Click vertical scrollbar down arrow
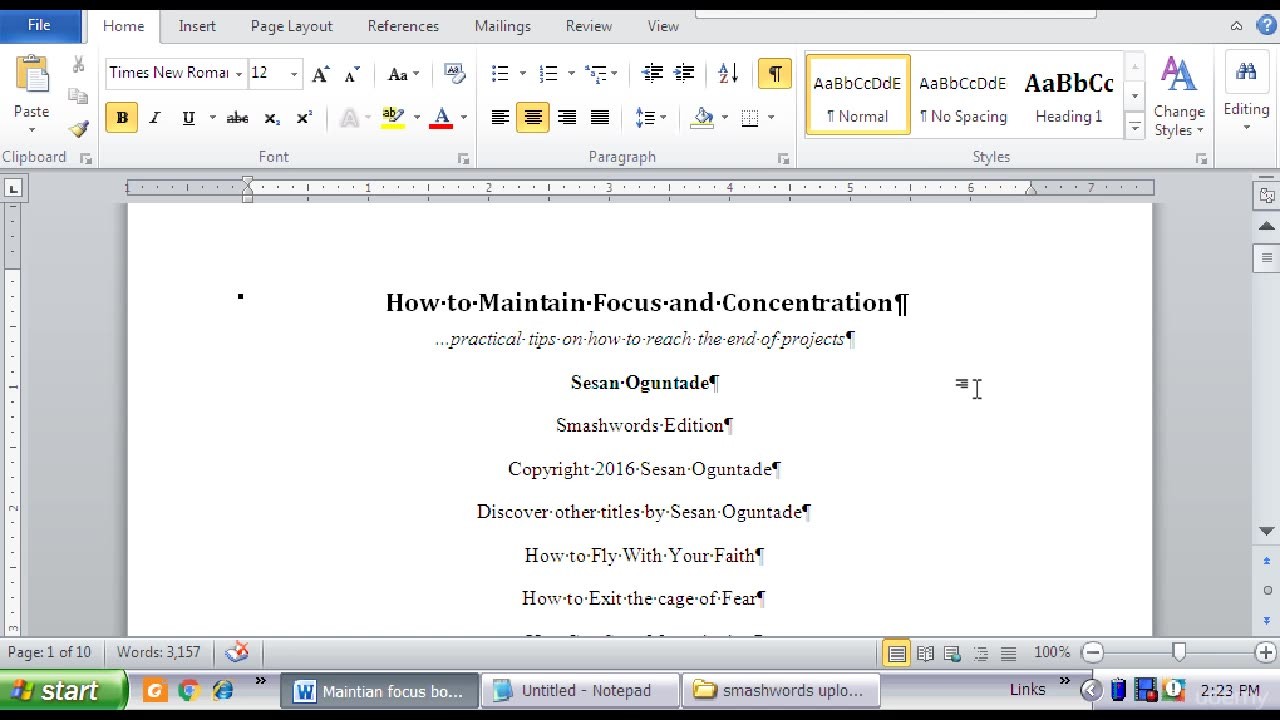 click(x=1267, y=532)
